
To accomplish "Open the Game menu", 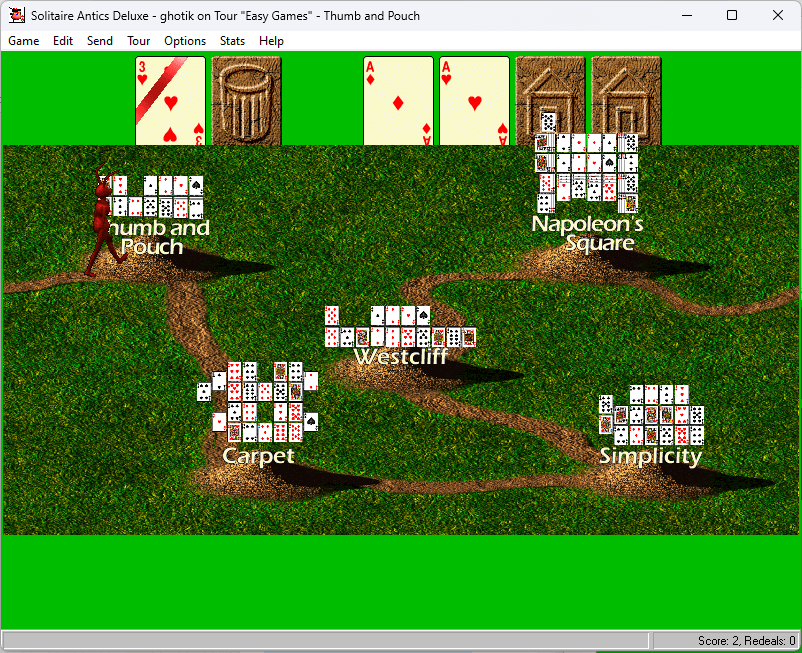I will 24,41.
